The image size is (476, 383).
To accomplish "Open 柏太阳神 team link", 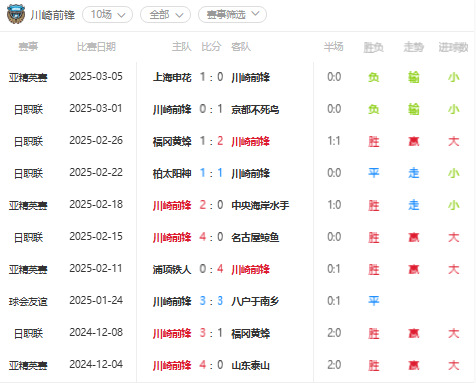I will point(172,173).
